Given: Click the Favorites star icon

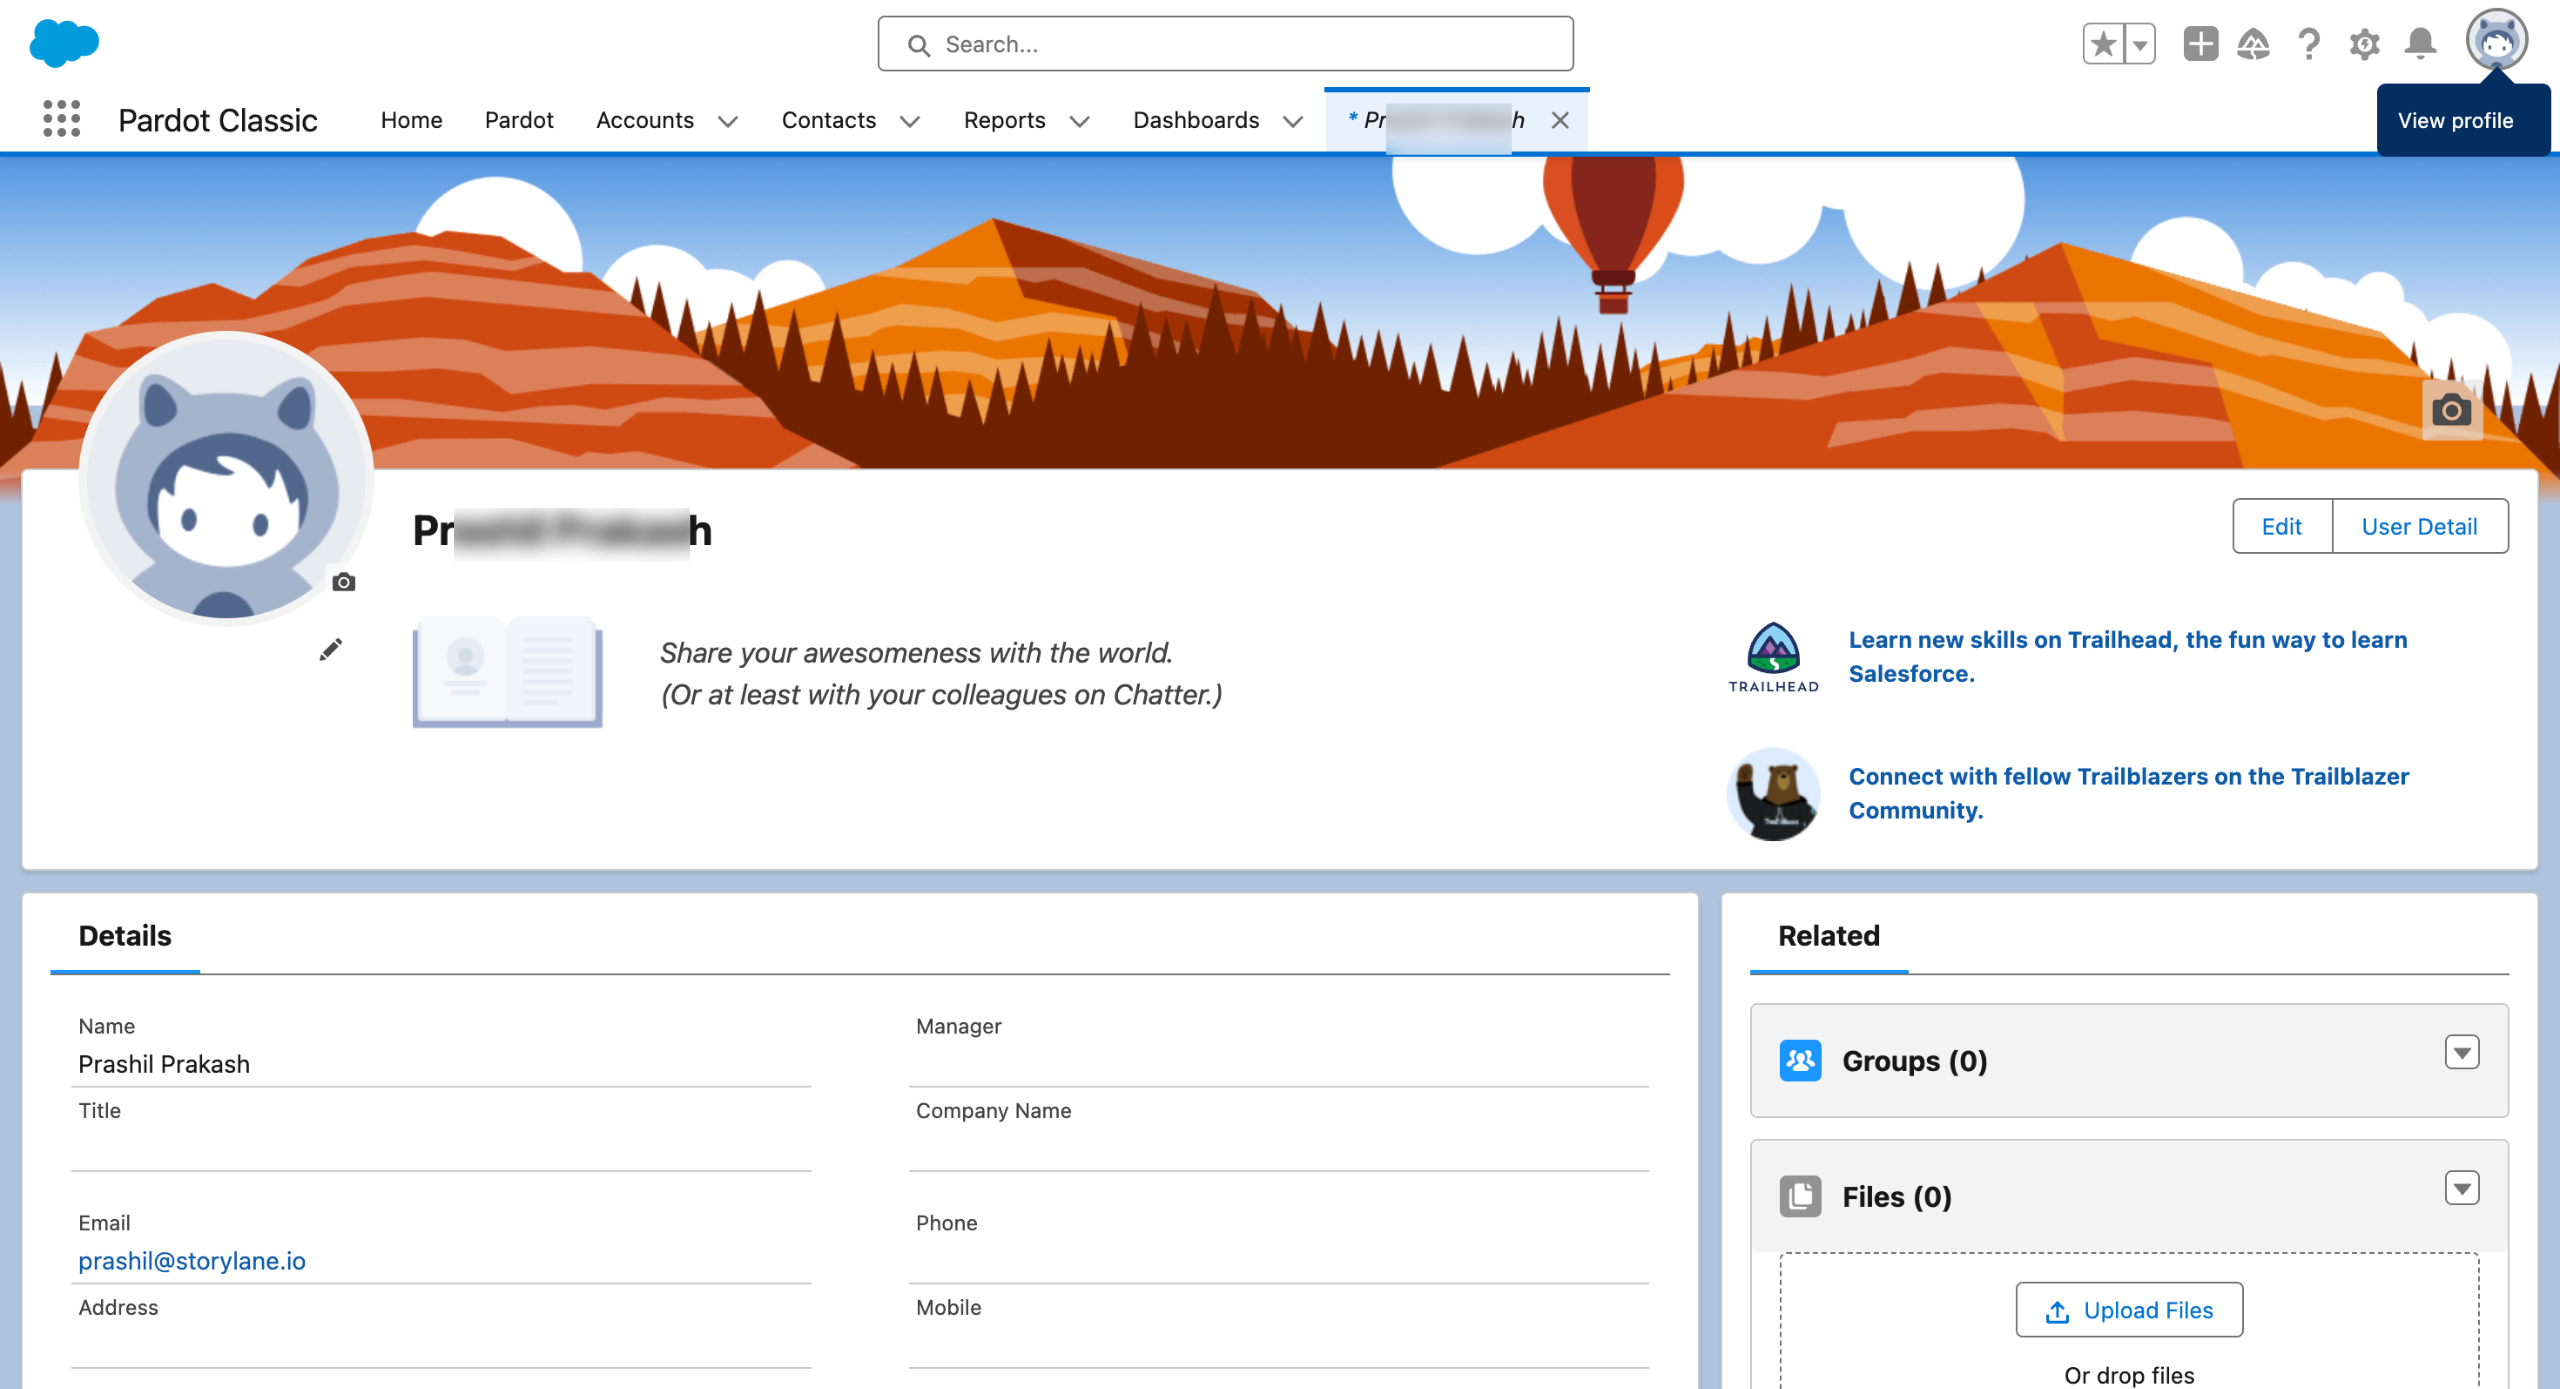Looking at the screenshot, I should click(2104, 44).
